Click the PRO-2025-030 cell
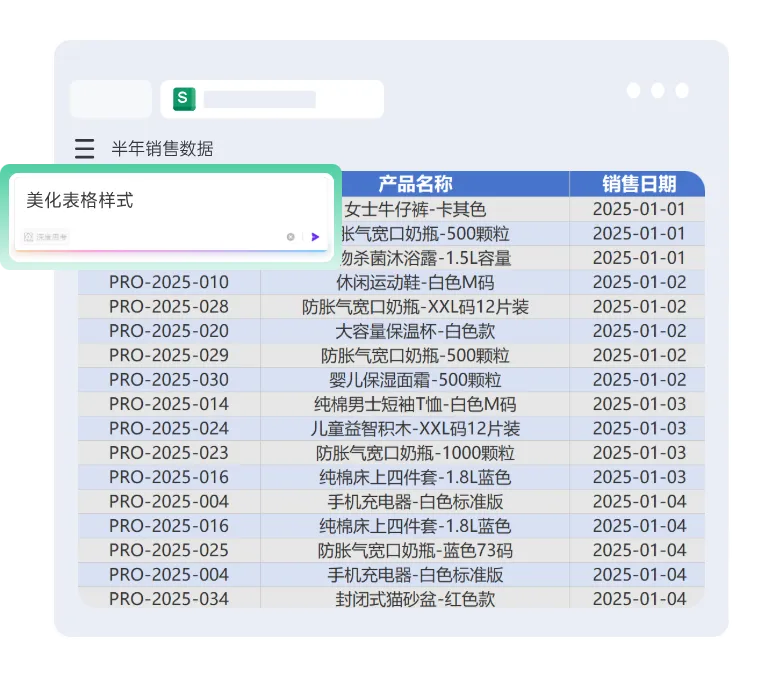Viewport: 760px width, 676px height. (169, 380)
